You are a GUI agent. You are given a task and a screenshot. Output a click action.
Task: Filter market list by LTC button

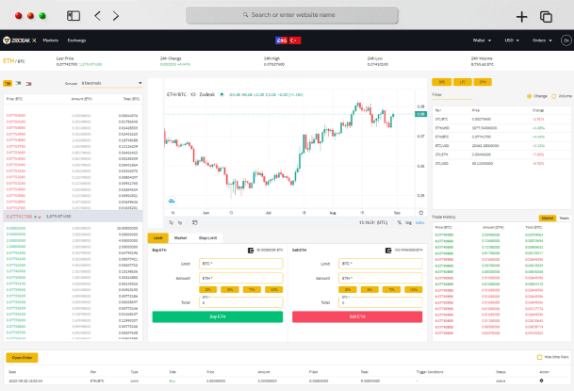(462, 82)
